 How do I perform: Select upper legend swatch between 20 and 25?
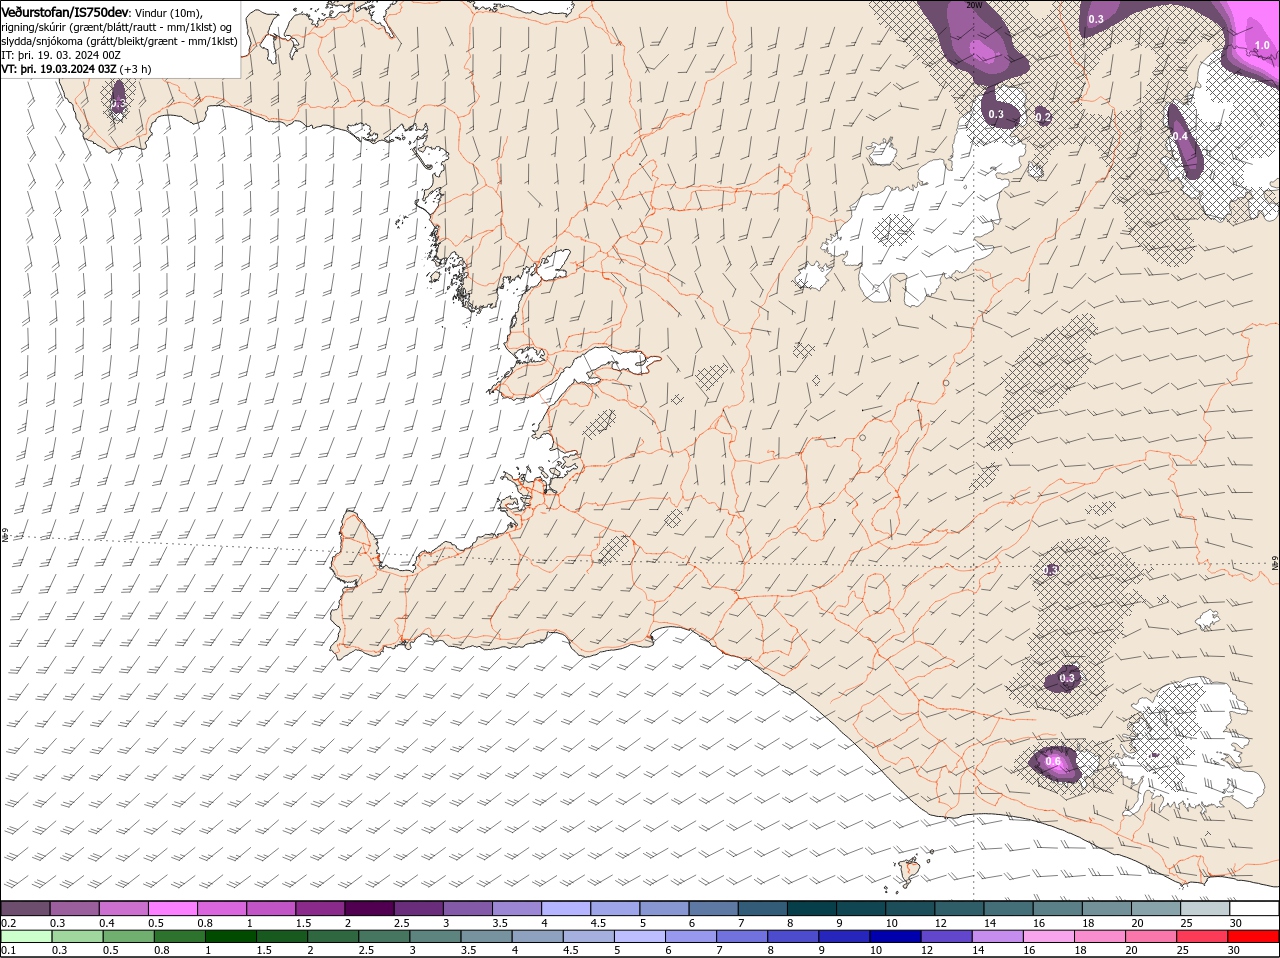(x=1156, y=908)
